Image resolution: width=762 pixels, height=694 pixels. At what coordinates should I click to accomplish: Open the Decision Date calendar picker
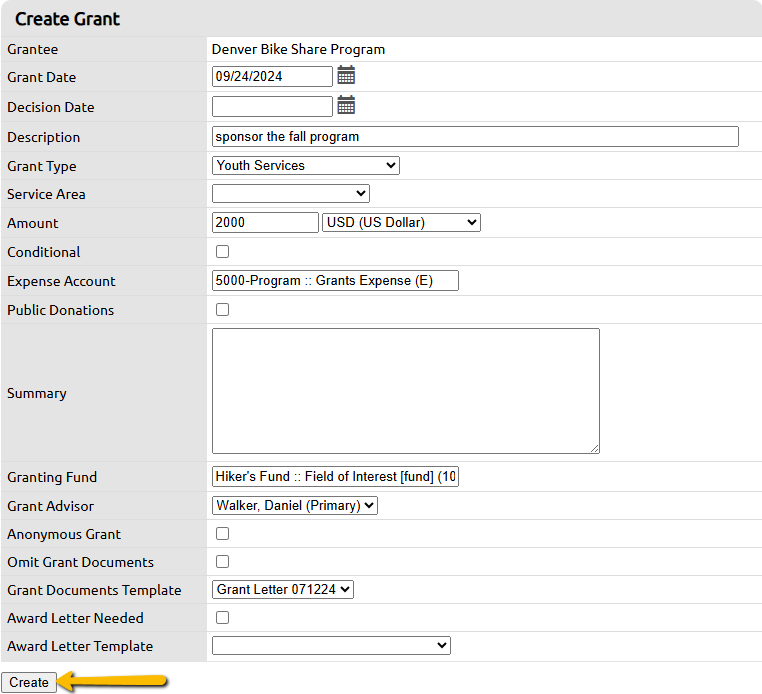(346, 104)
